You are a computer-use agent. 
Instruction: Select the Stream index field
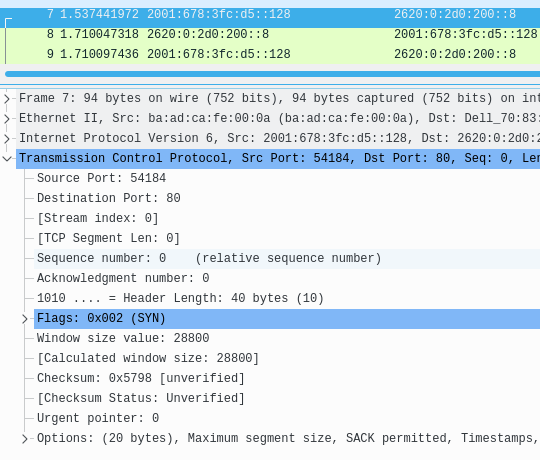[97, 218]
